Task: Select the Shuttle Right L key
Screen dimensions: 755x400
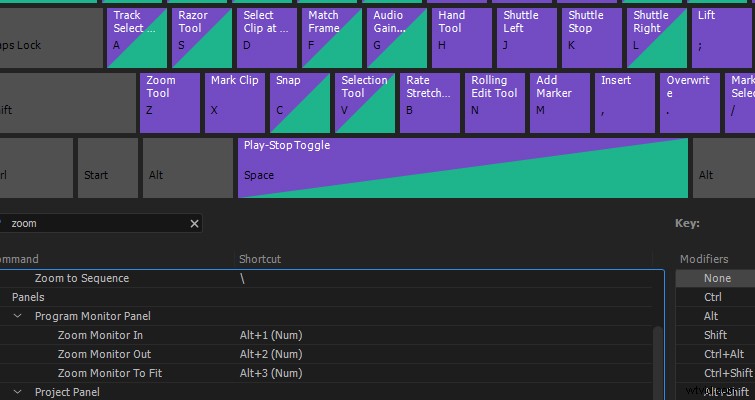Action: tap(657, 38)
